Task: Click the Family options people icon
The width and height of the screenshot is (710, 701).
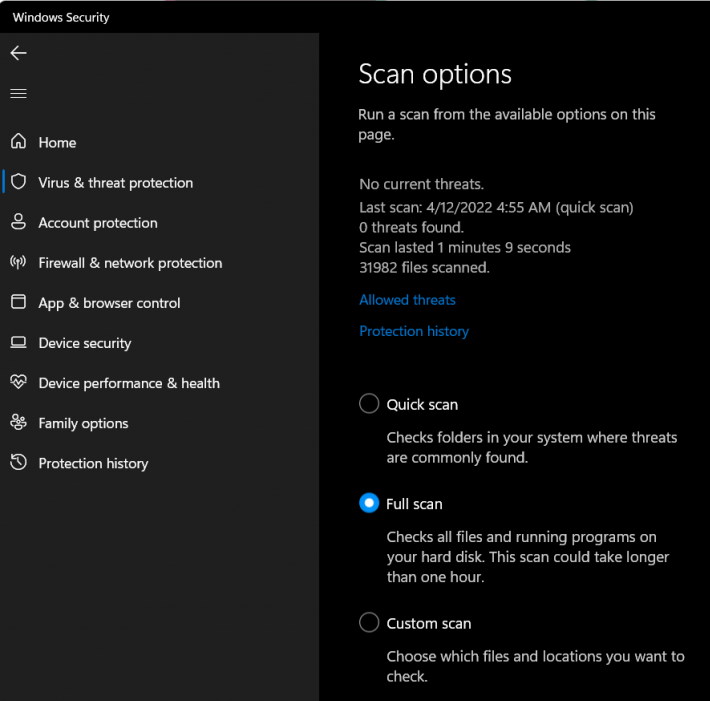Action: [x=19, y=422]
